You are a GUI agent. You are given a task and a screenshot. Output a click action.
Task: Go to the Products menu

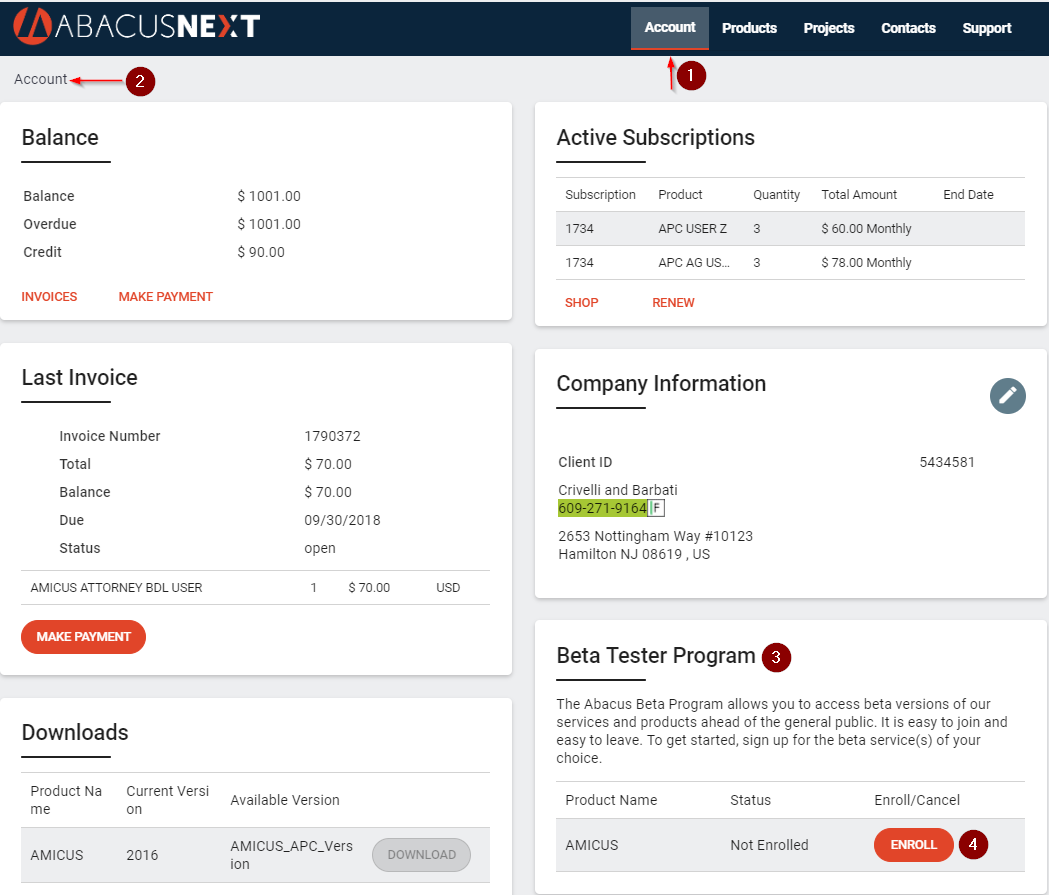[749, 28]
